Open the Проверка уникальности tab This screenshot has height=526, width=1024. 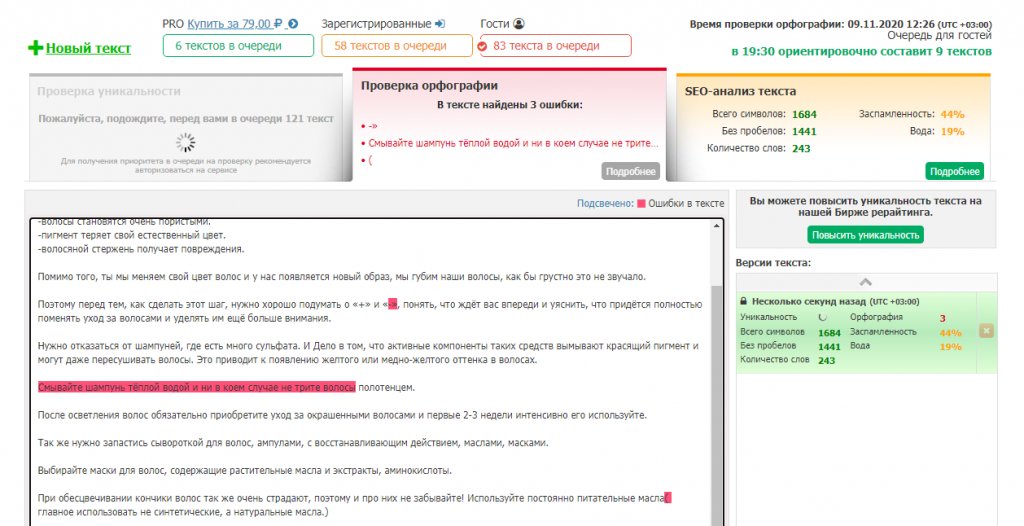(x=109, y=91)
